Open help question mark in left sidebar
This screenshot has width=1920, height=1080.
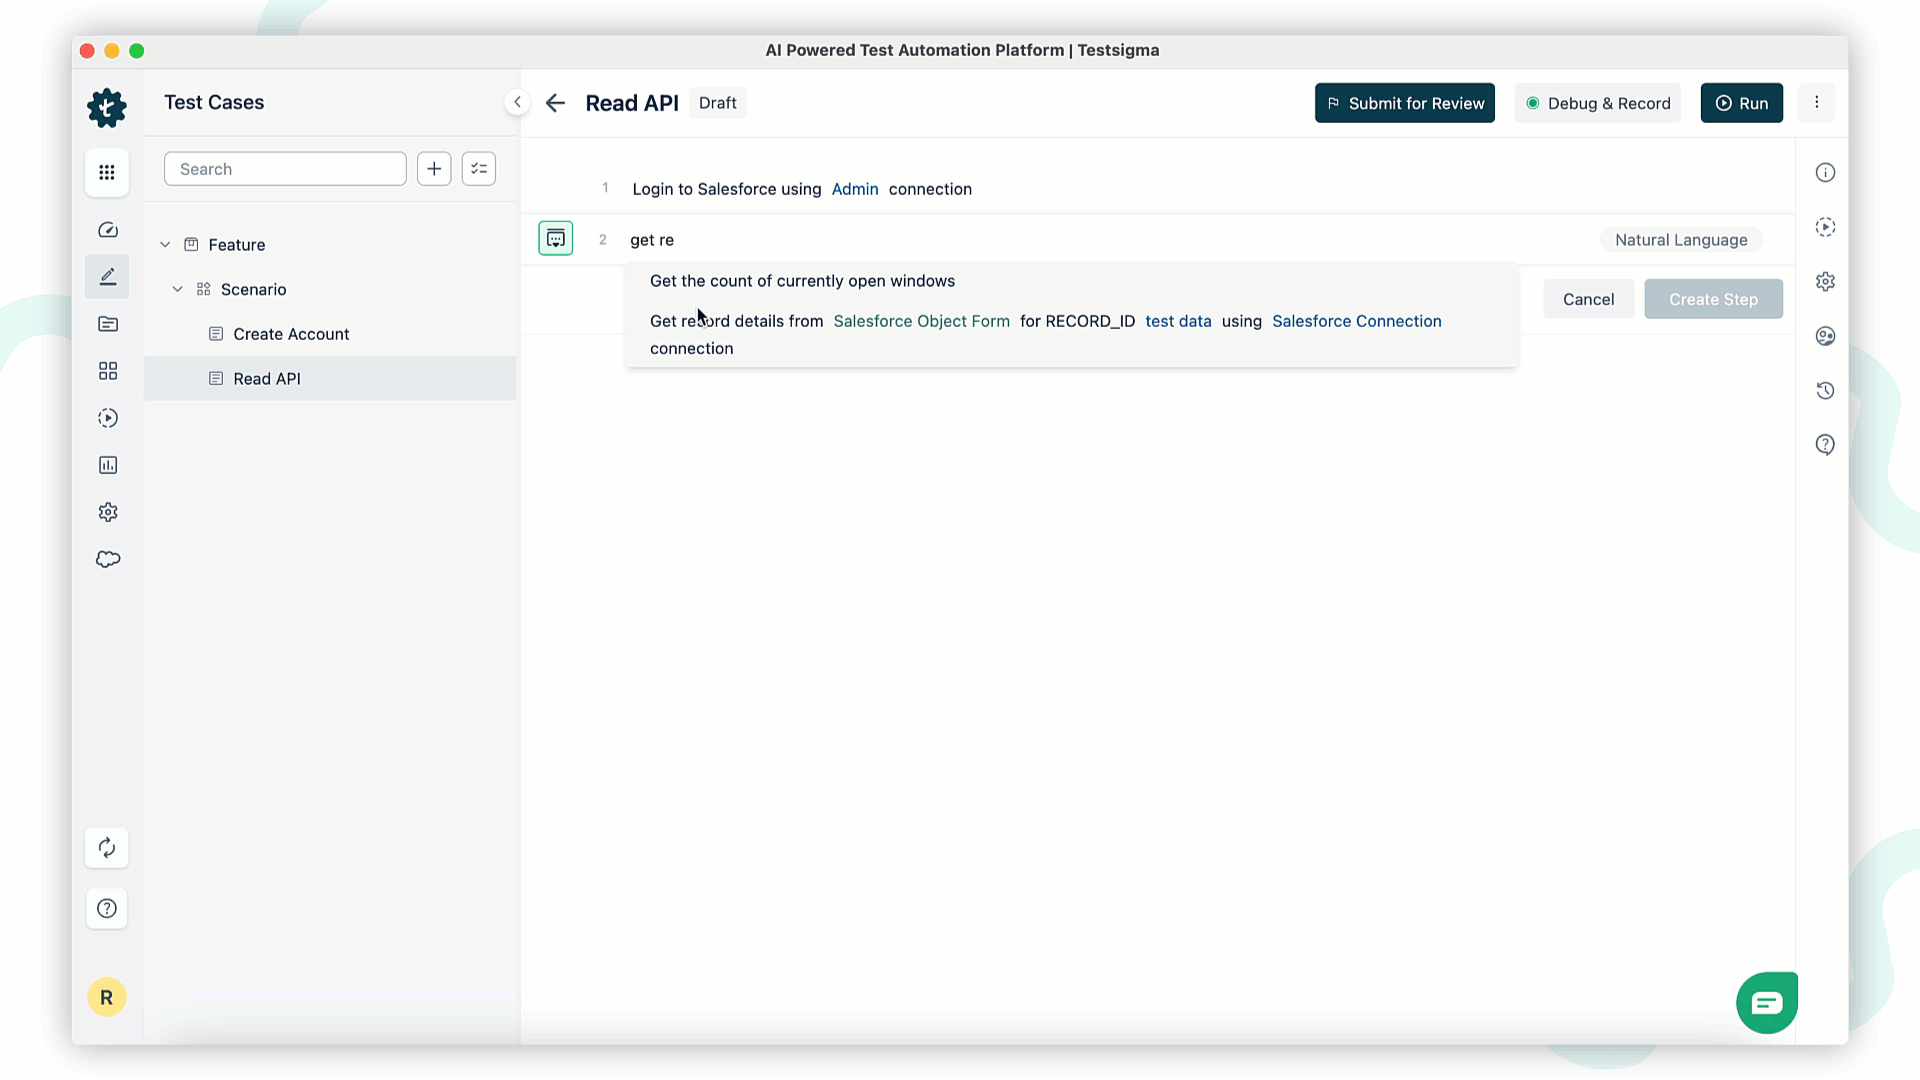point(107,908)
